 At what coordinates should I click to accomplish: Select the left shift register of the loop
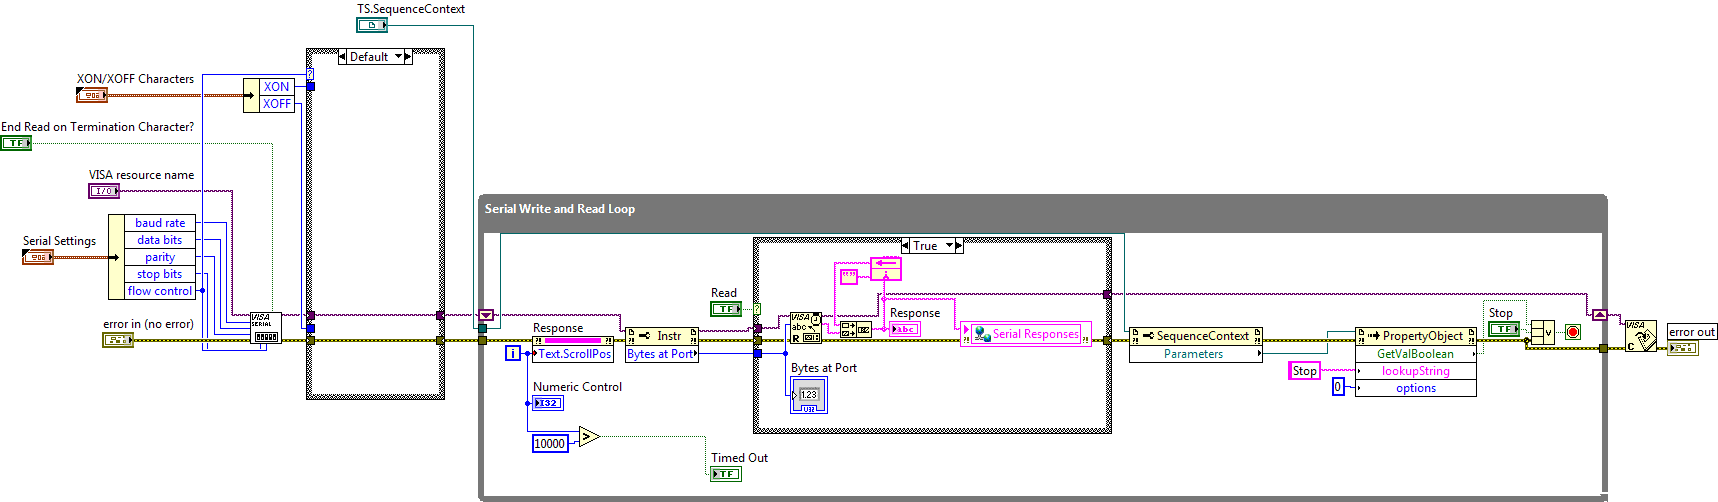[486, 315]
